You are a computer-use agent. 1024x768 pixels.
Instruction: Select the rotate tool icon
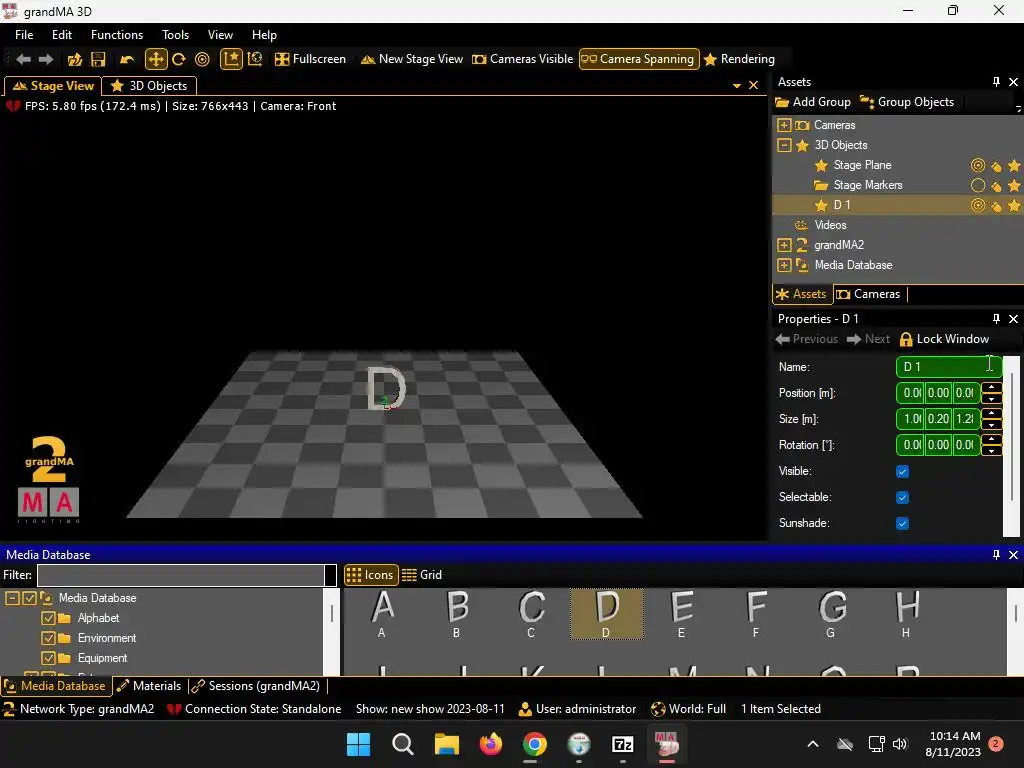pos(178,59)
